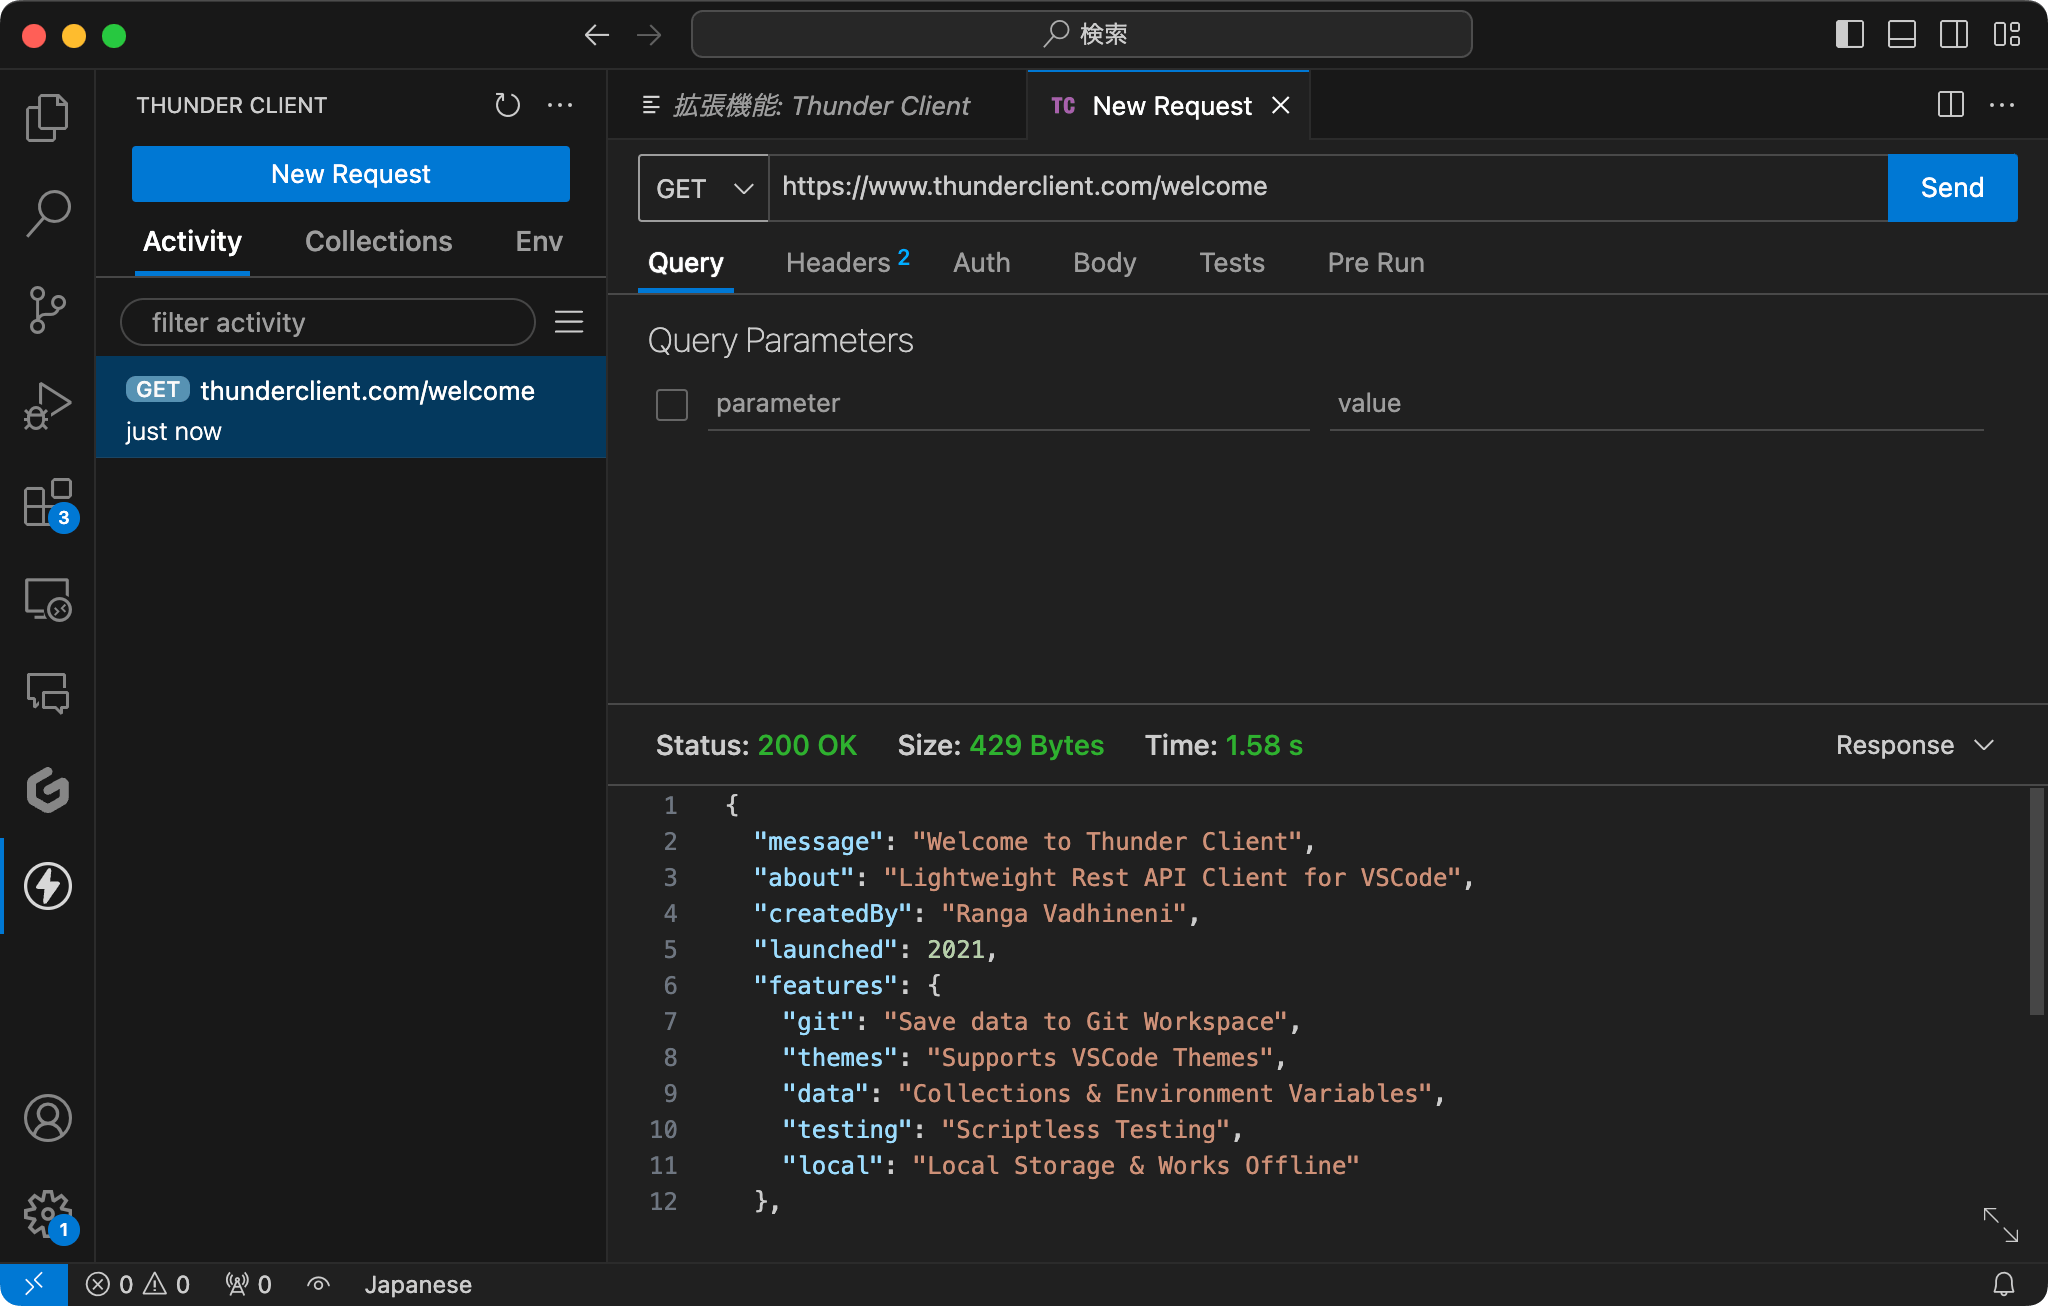Toggle secondary side bar layout icon
Viewport: 2048px width, 1306px height.
1954,35
